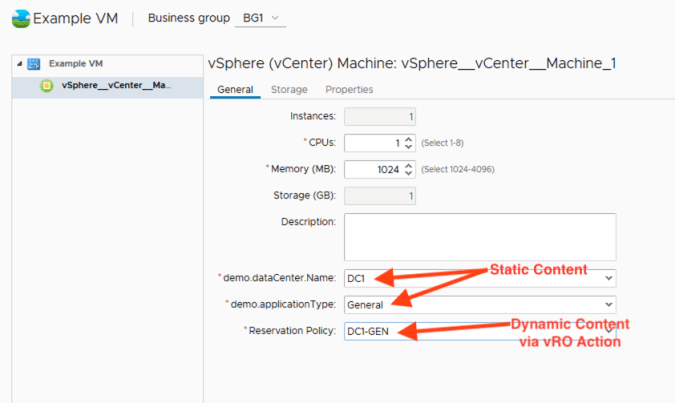Viewport: 675px width, 403px height.
Task: Open the Properties tab
Action: click(349, 90)
